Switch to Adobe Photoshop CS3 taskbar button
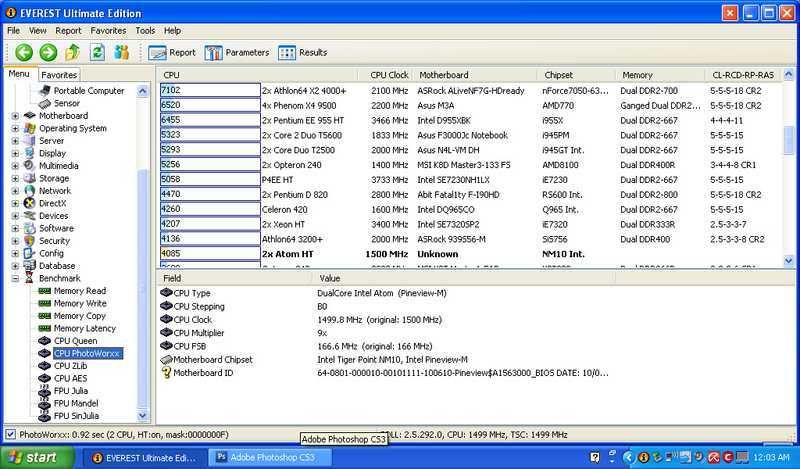 click(x=272, y=457)
